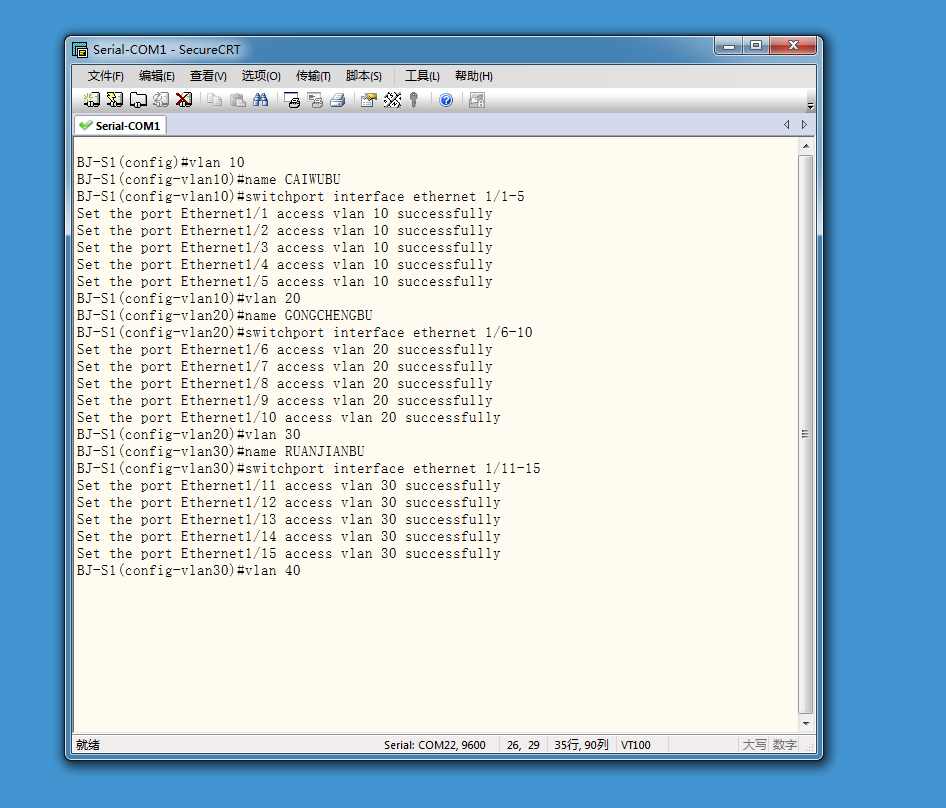Click the terminal scrollbar down arrow
The image size is (946, 808).
pos(806,723)
